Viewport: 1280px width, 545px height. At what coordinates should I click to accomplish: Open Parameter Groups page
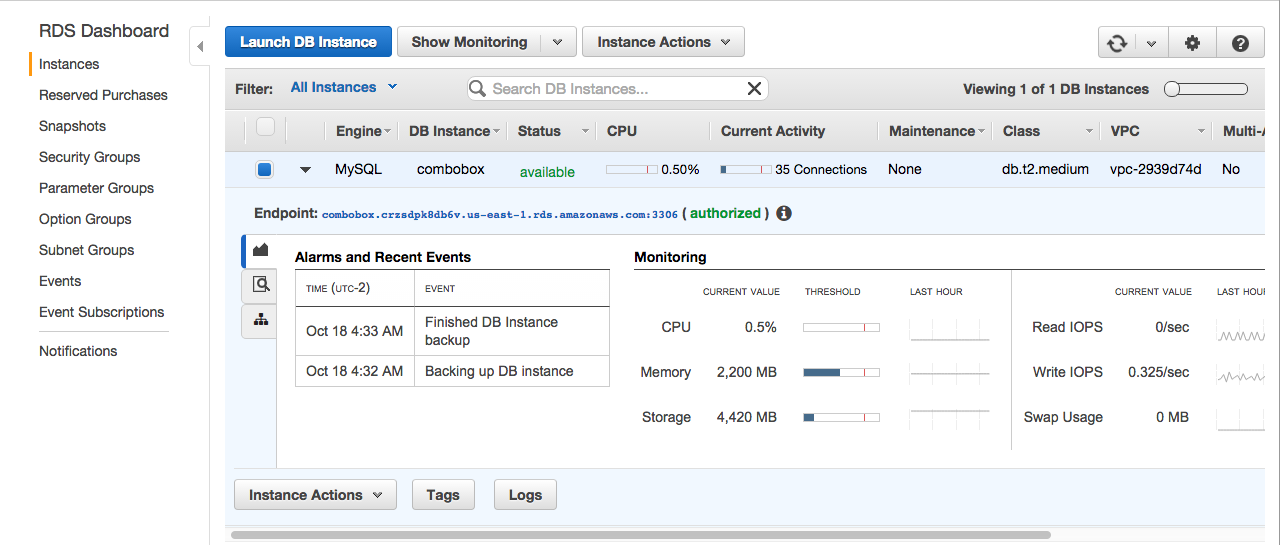(x=96, y=188)
